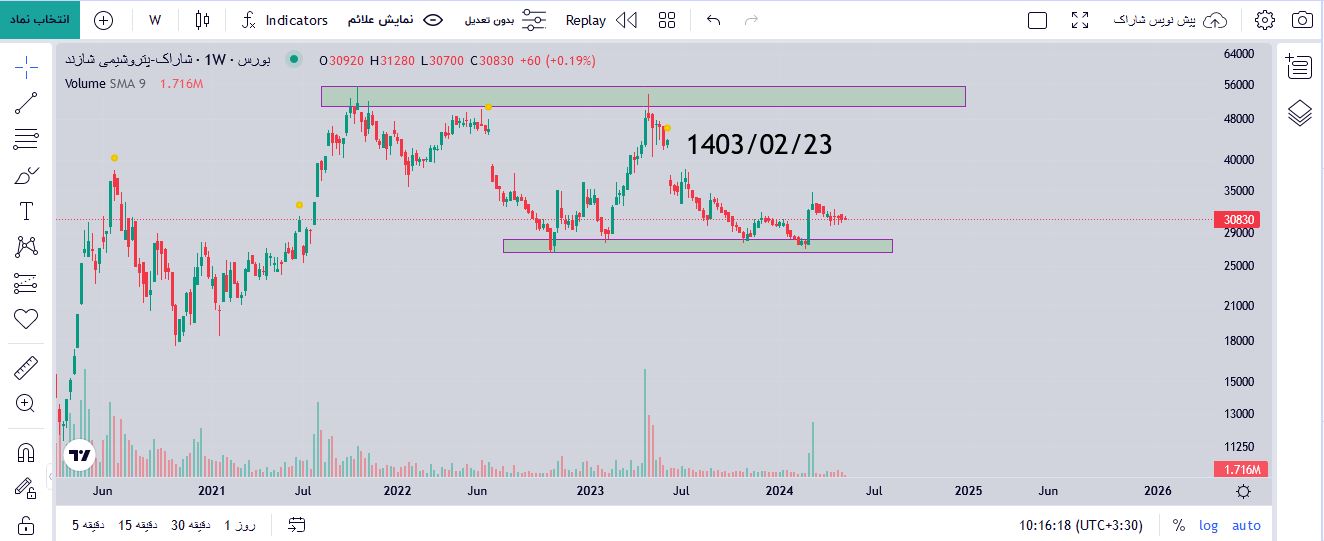Open the Indicators fx dialog
The height and width of the screenshot is (541, 1324).
[x=285, y=20]
